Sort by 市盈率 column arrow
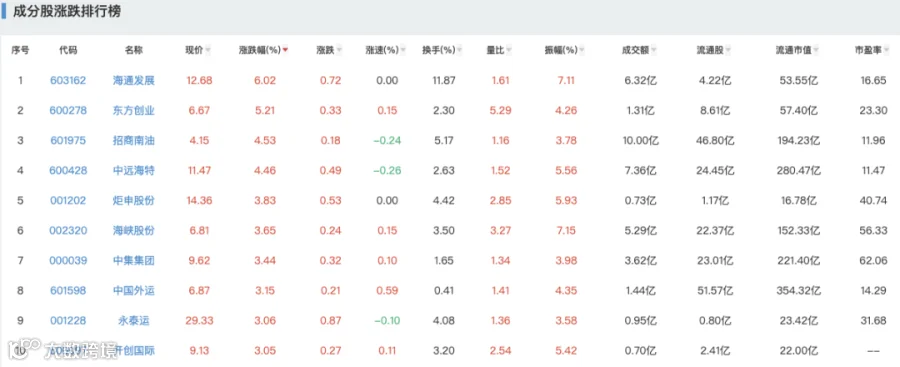 [885, 51]
